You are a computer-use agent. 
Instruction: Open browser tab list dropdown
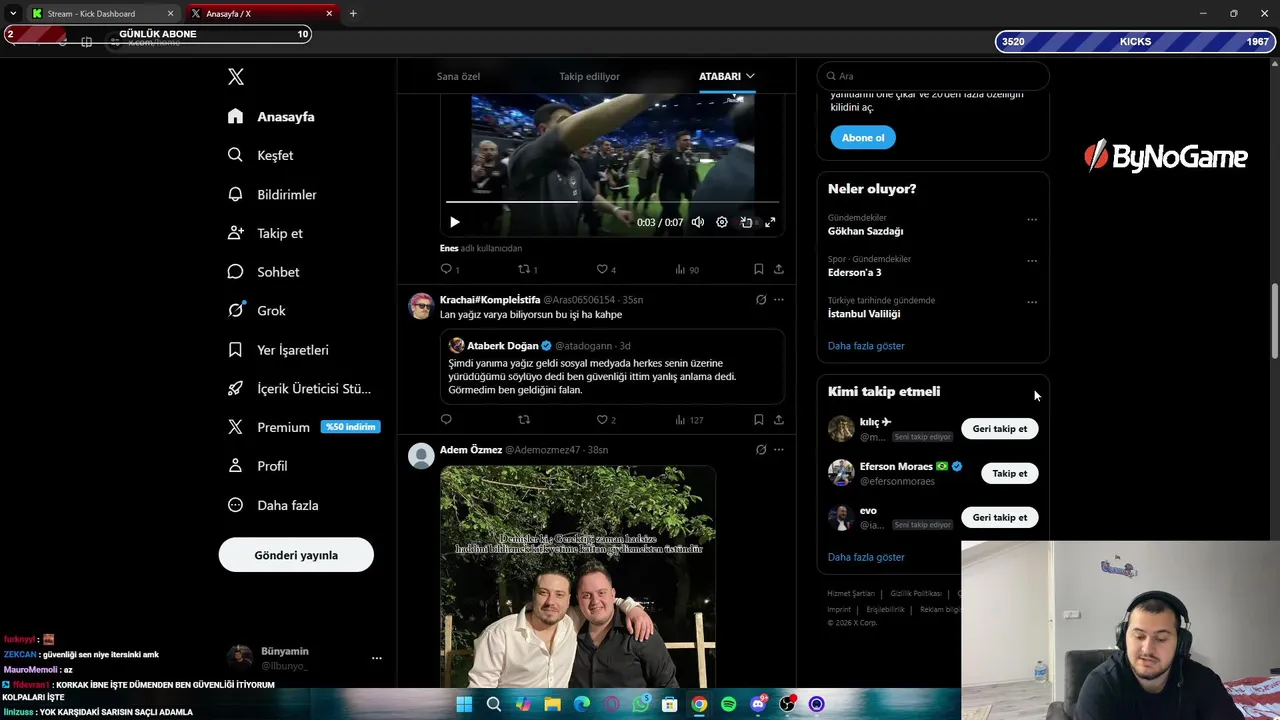[x=12, y=14]
